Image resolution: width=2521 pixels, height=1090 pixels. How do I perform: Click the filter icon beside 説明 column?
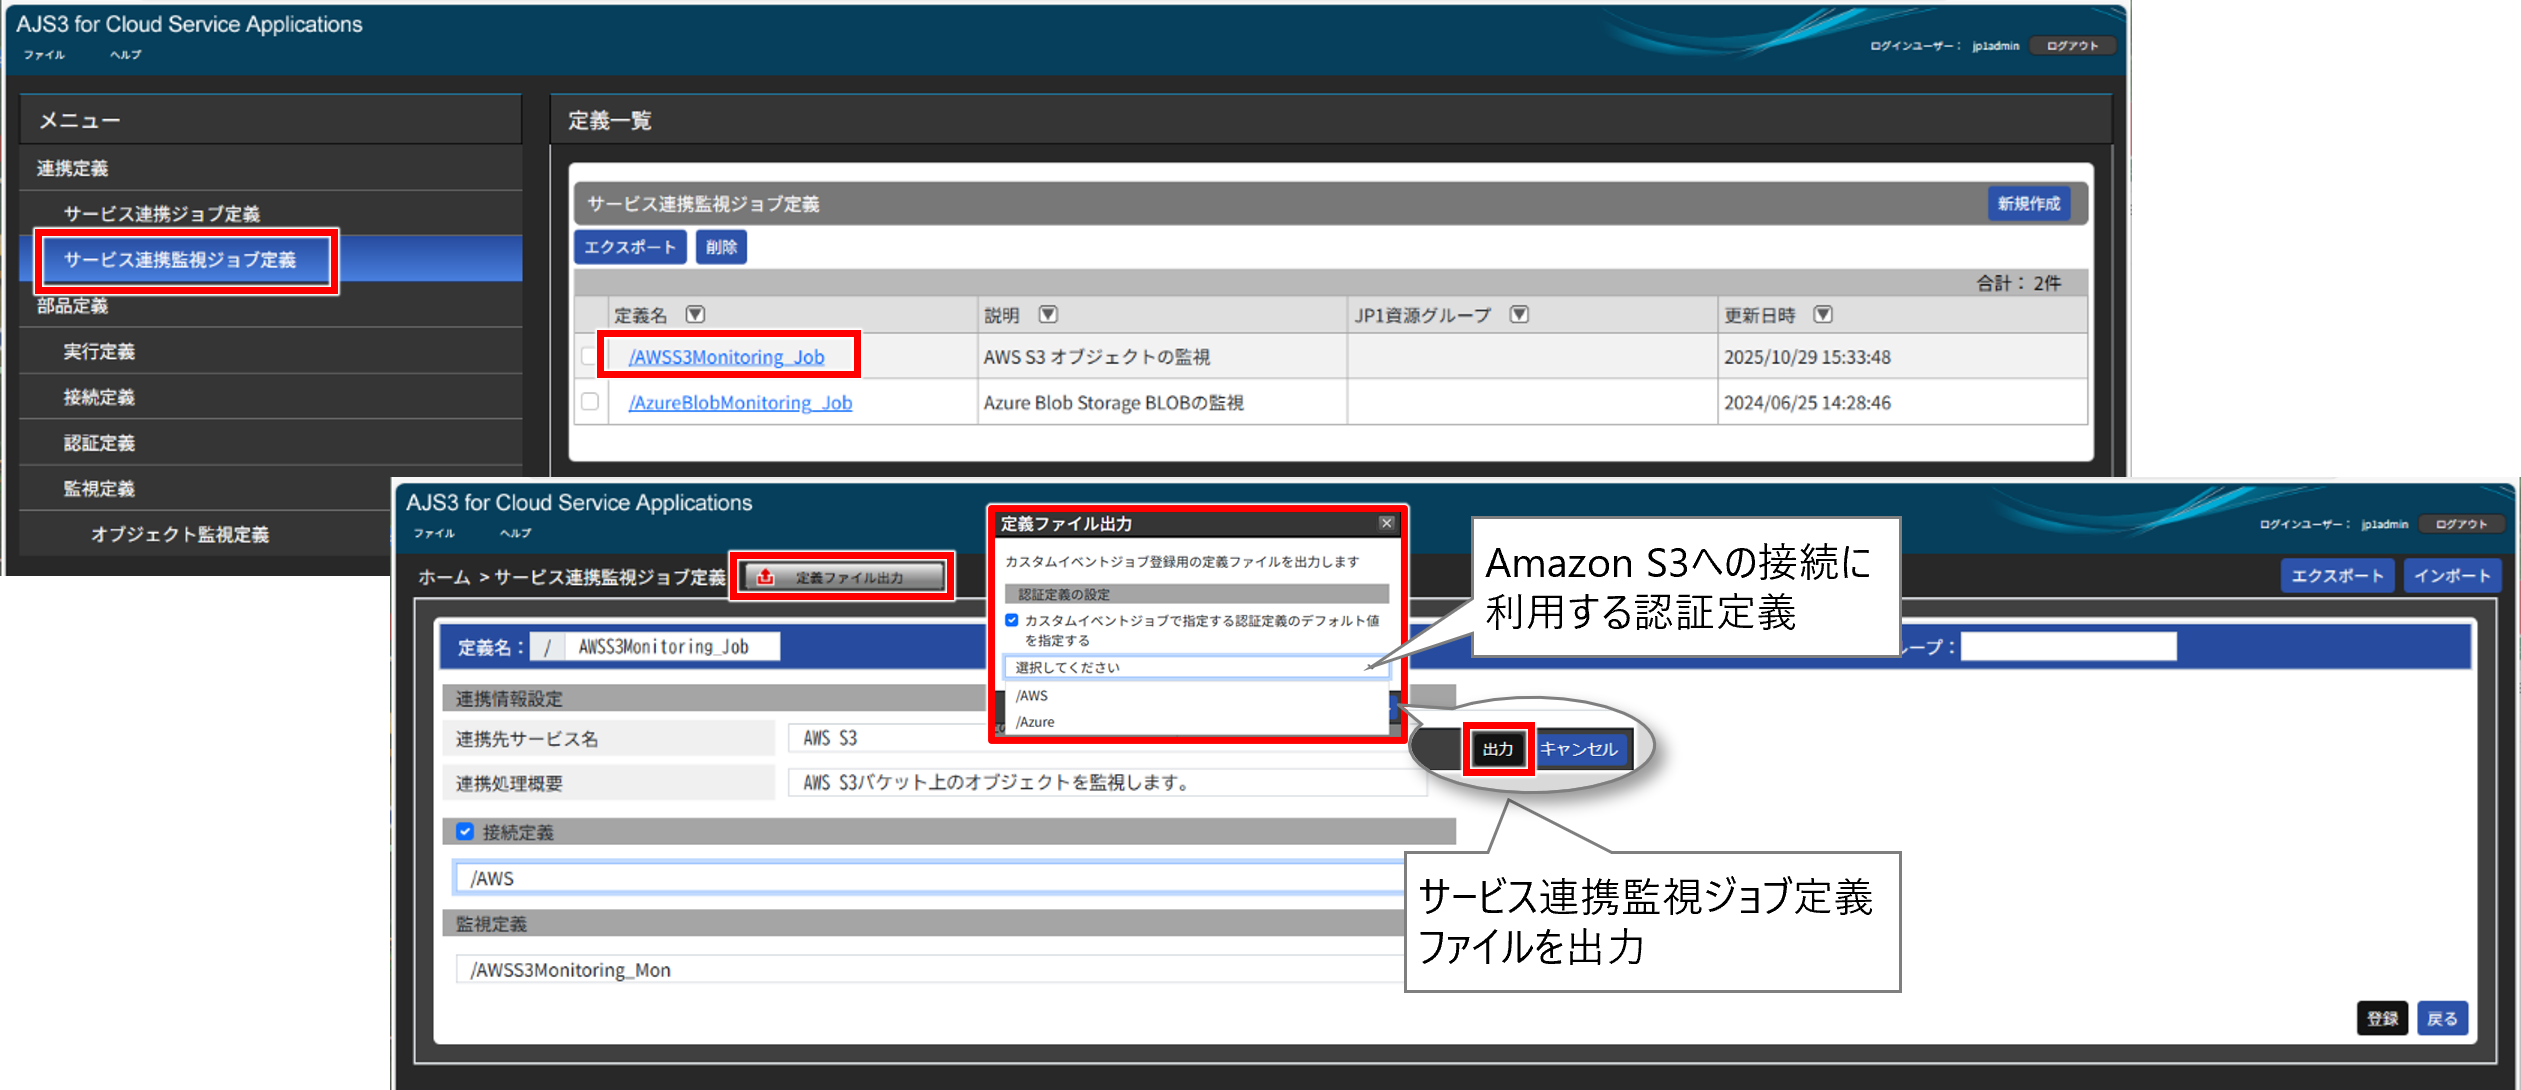pos(1048,315)
